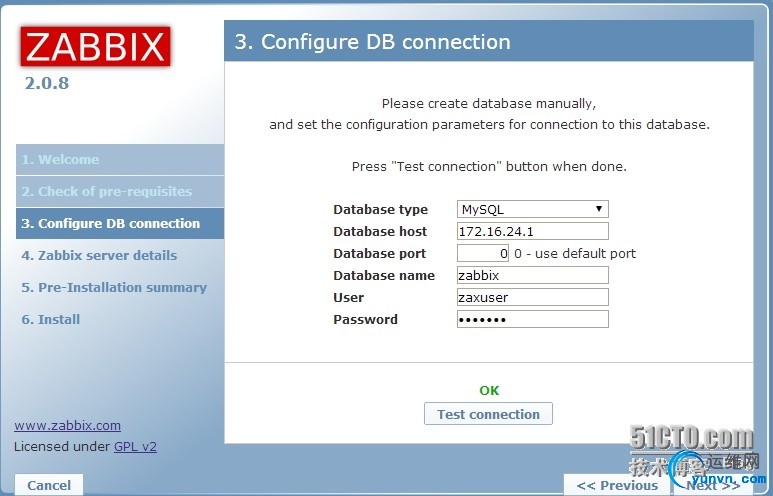Image resolution: width=773 pixels, height=496 pixels.
Task: Select step 3. Configure DB connection
Action: tap(120, 223)
